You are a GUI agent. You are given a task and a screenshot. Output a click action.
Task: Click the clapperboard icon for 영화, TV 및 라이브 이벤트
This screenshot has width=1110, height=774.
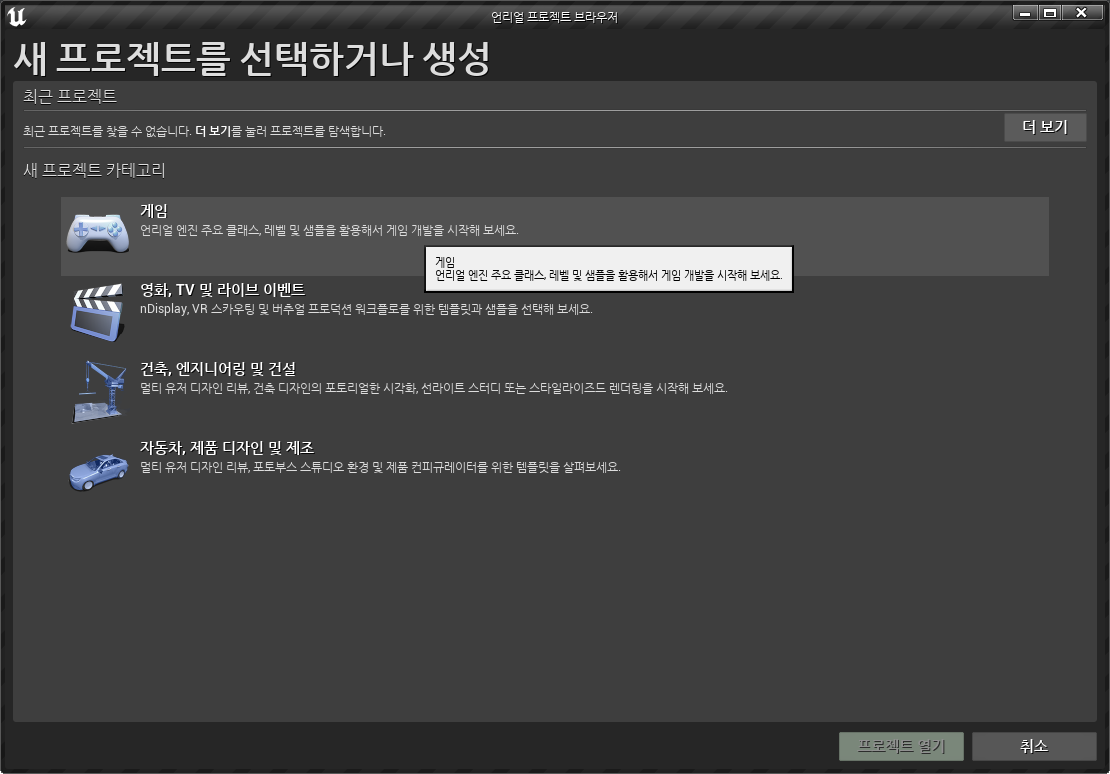pyautogui.click(x=98, y=313)
